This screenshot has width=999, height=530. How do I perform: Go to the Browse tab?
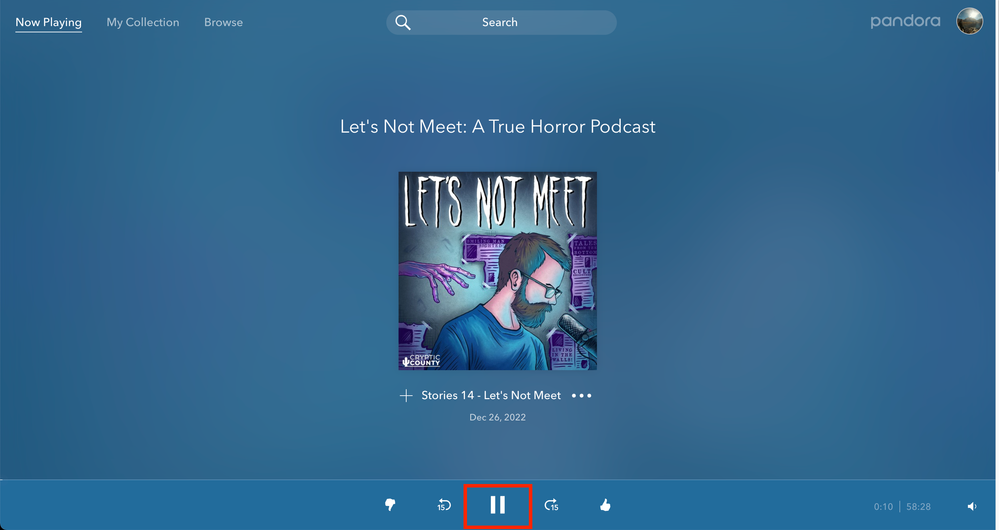coord(223,22)
